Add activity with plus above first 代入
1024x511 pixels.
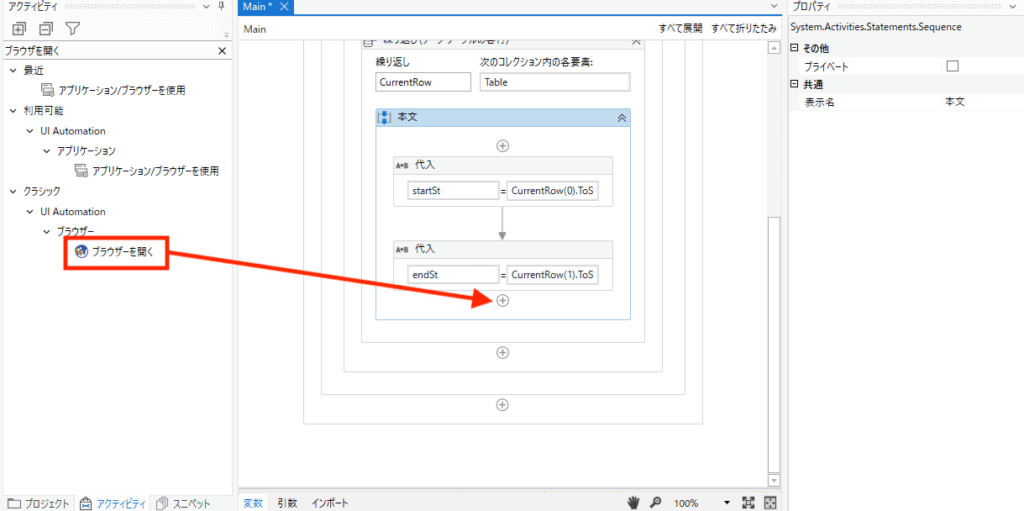click(503, 146)
